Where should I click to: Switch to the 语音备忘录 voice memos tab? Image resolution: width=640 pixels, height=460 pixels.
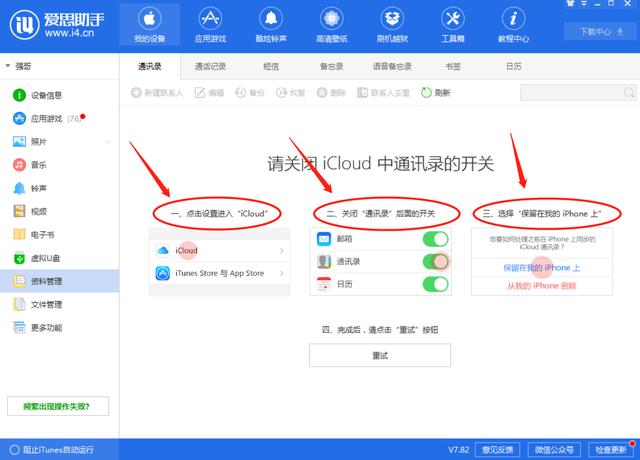pyautogui.click(x=392, y=67)
